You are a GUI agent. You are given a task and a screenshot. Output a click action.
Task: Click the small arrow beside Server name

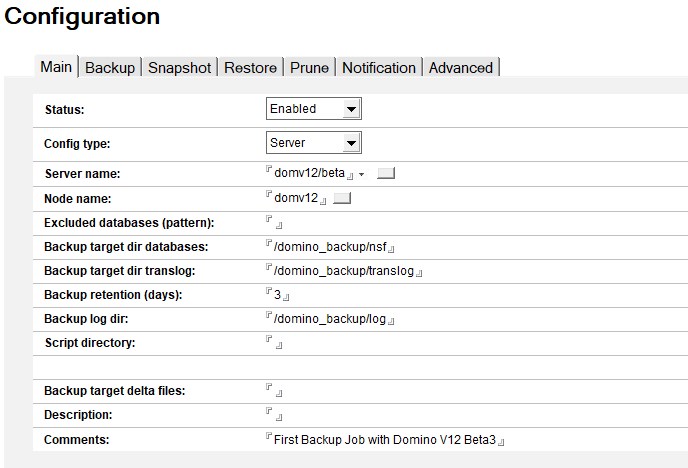[360, 174]
